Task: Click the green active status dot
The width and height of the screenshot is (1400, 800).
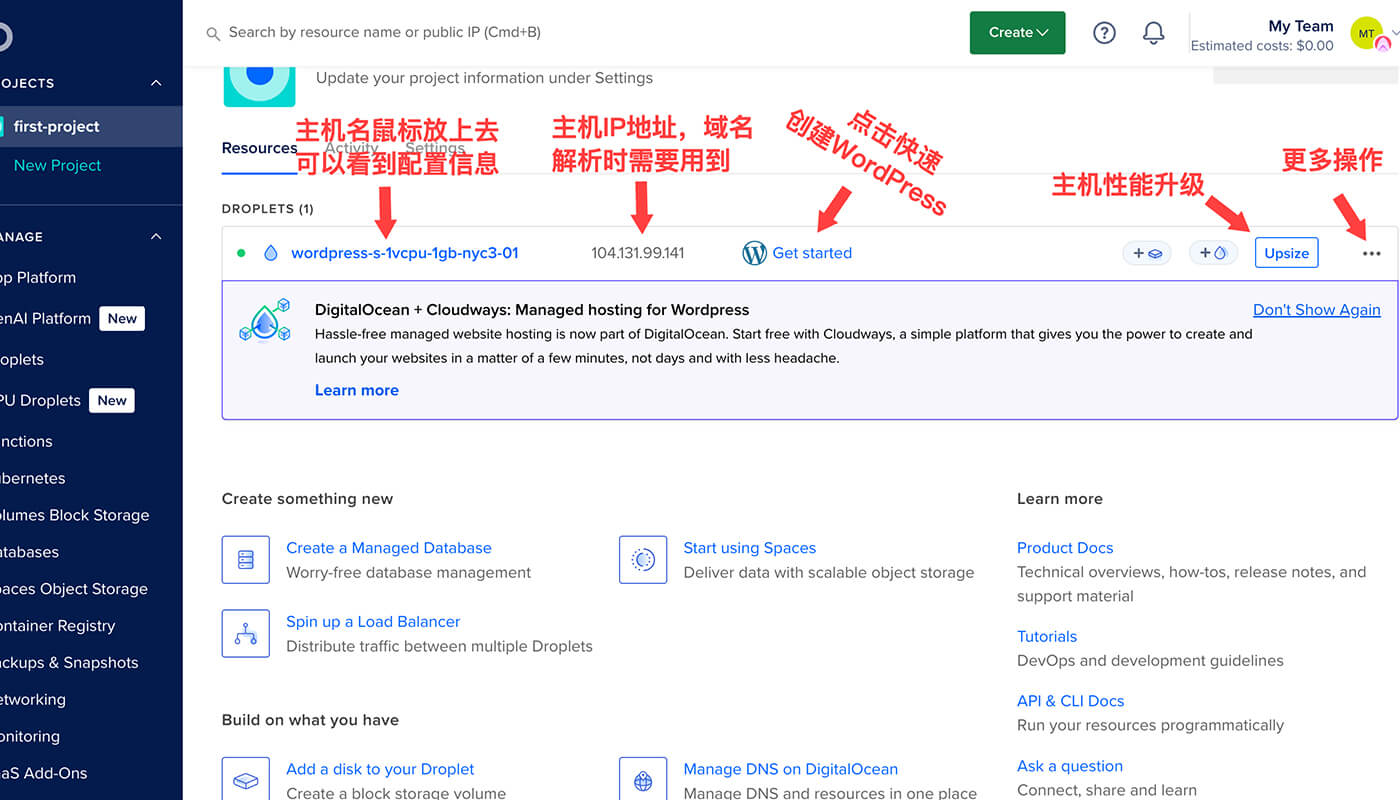Action: point(241,253)
